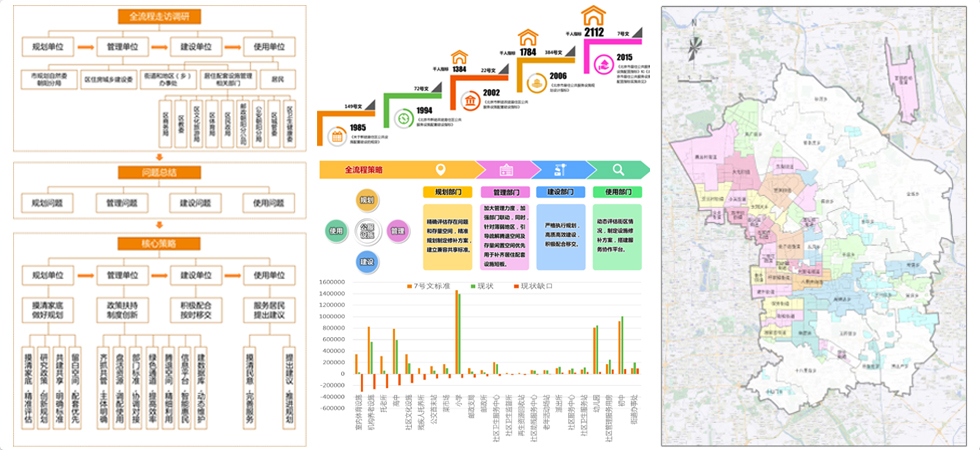Click the 7号文标准 orange legend swatch
This screenshot has width=980, height=450.
[x=409, y=286]
